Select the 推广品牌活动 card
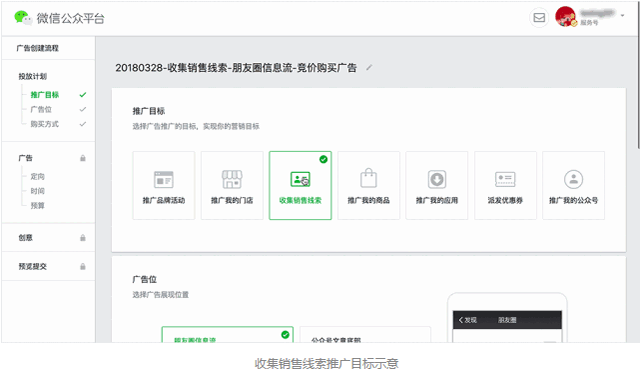 [x=164, y=186]
